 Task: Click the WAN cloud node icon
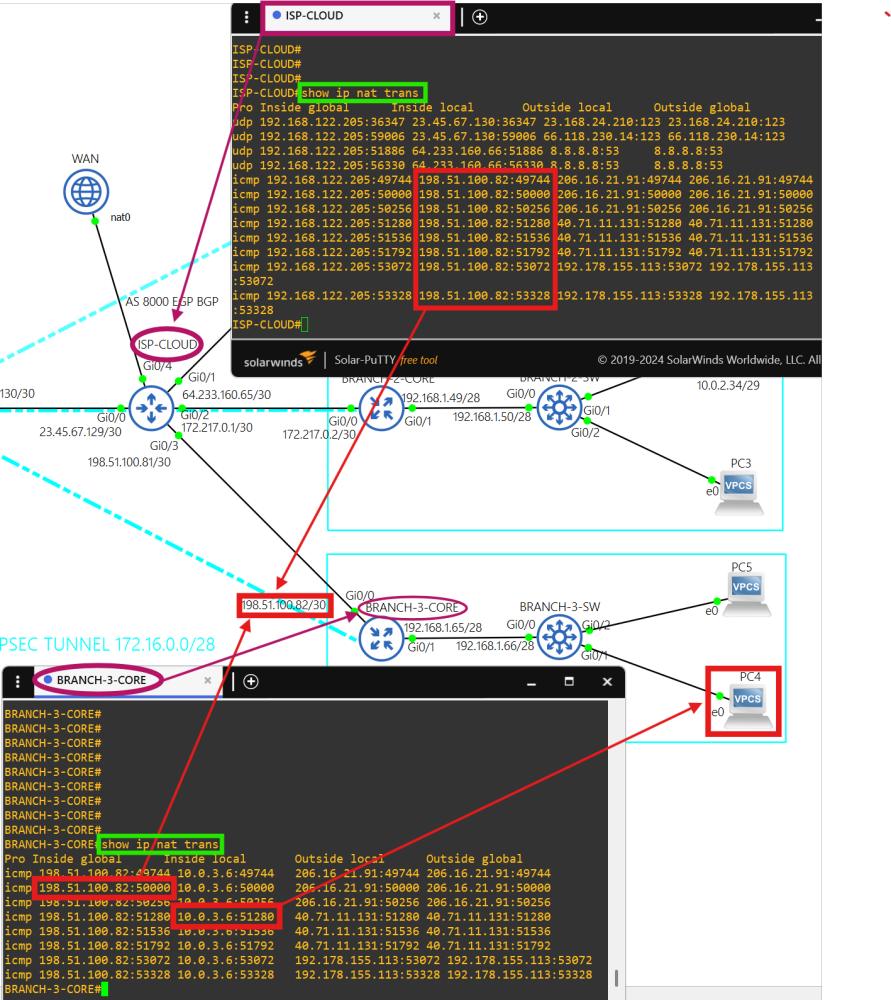(85, 191)
